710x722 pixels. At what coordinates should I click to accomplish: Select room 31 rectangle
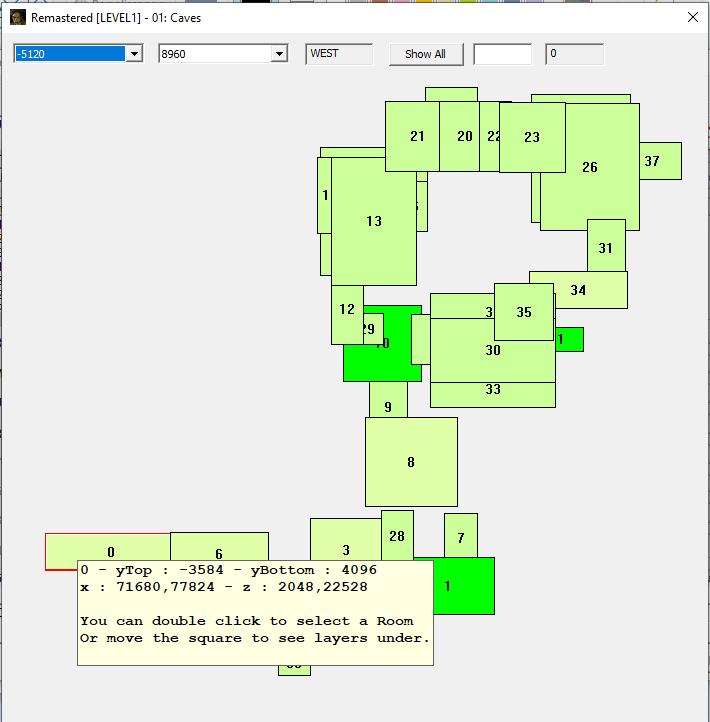606,245
